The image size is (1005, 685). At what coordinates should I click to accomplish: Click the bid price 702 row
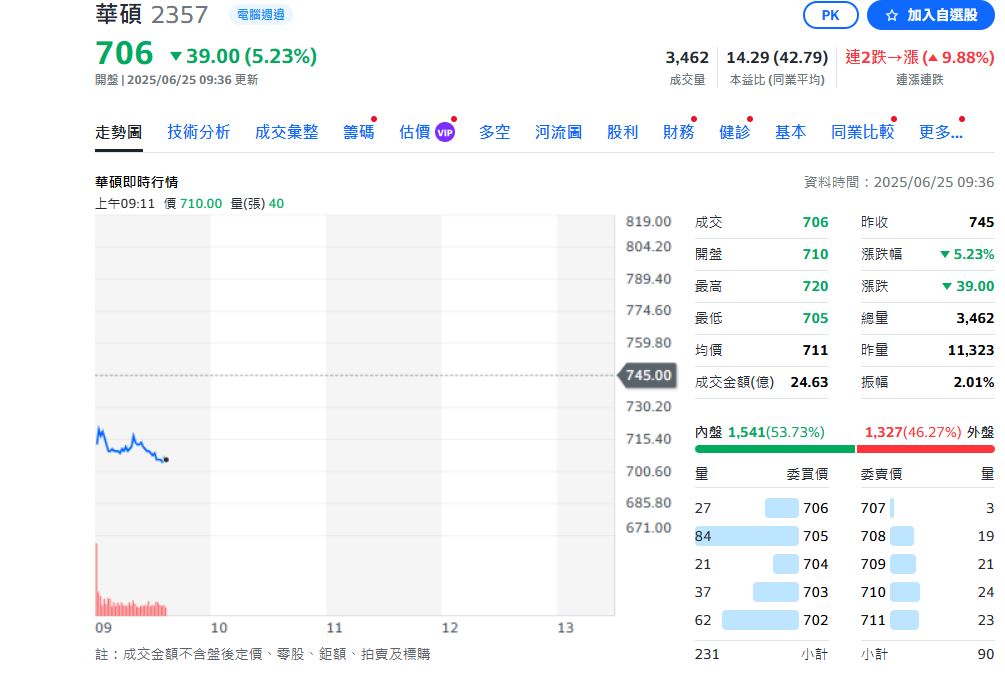761,620
